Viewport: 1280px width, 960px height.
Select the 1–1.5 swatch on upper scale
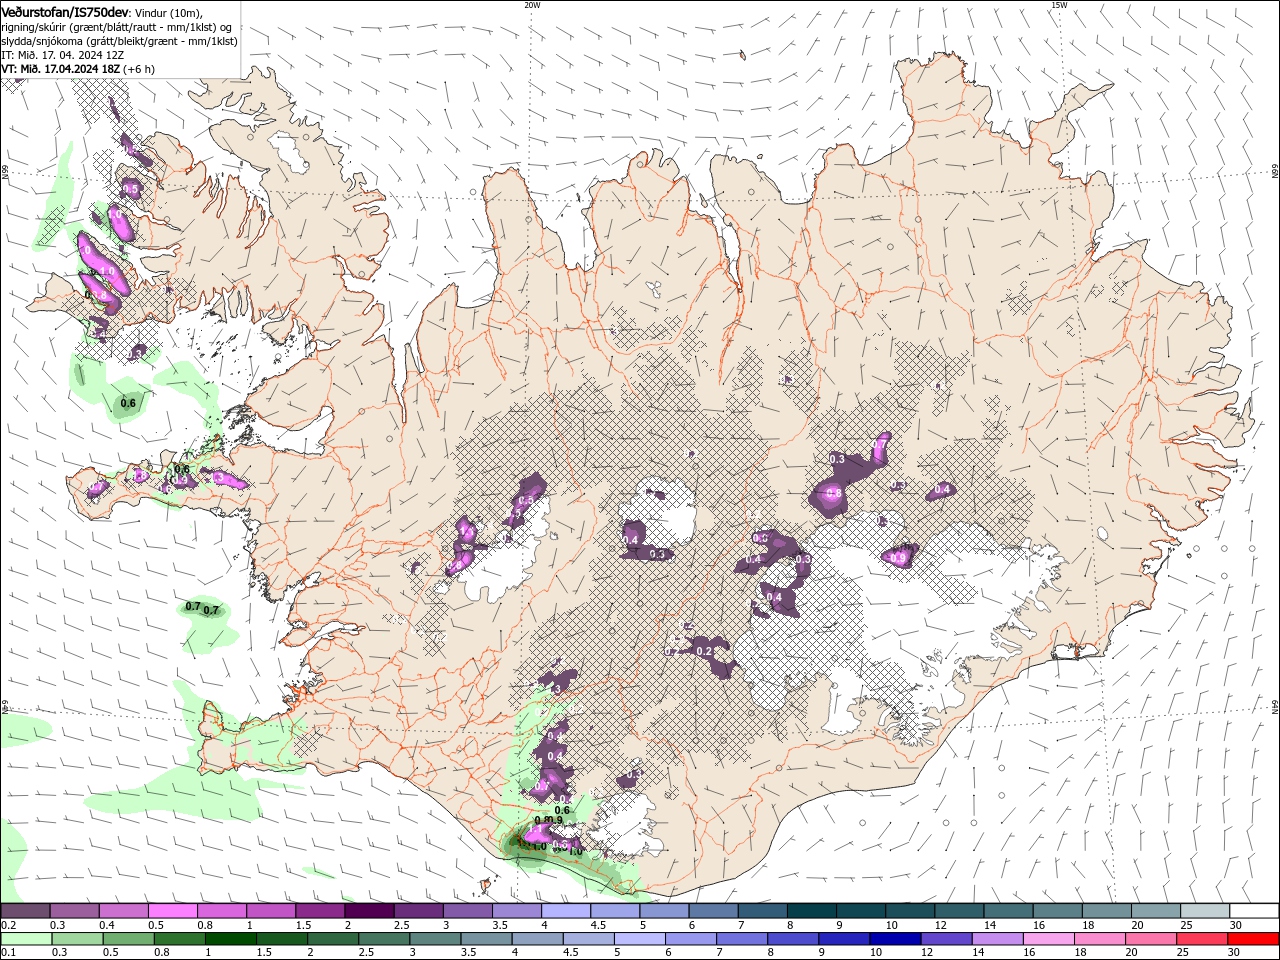(270, 911)
